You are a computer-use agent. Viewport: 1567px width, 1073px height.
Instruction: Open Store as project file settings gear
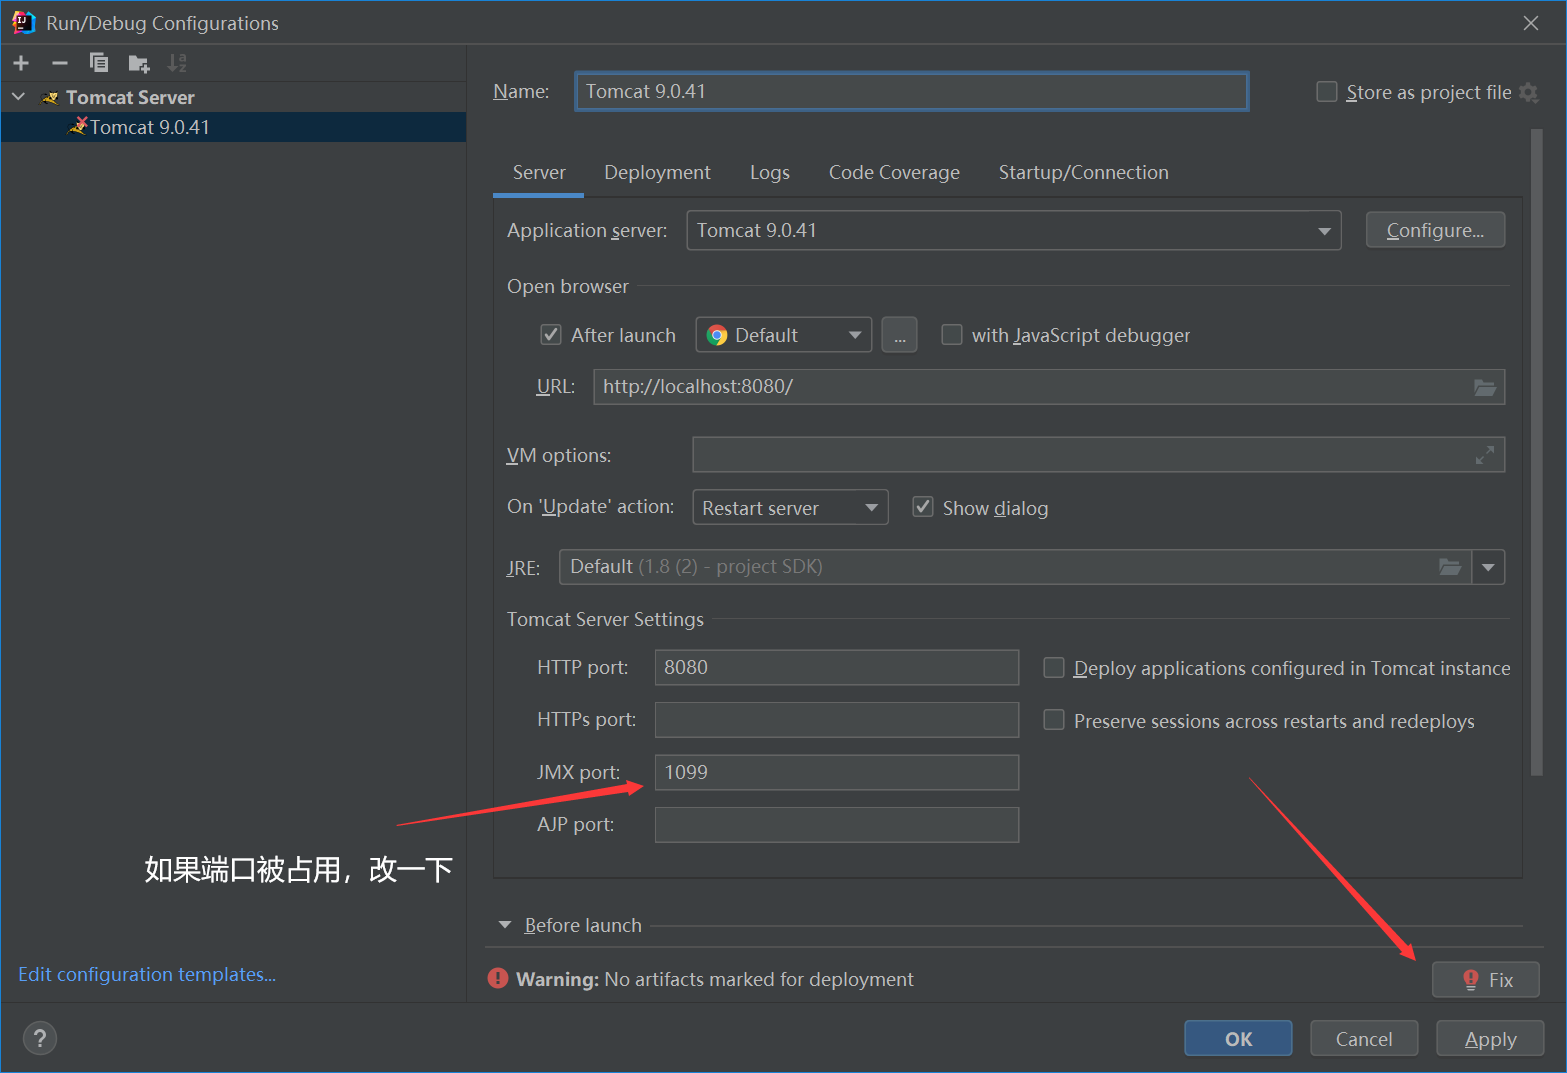tap(1528, 92)
